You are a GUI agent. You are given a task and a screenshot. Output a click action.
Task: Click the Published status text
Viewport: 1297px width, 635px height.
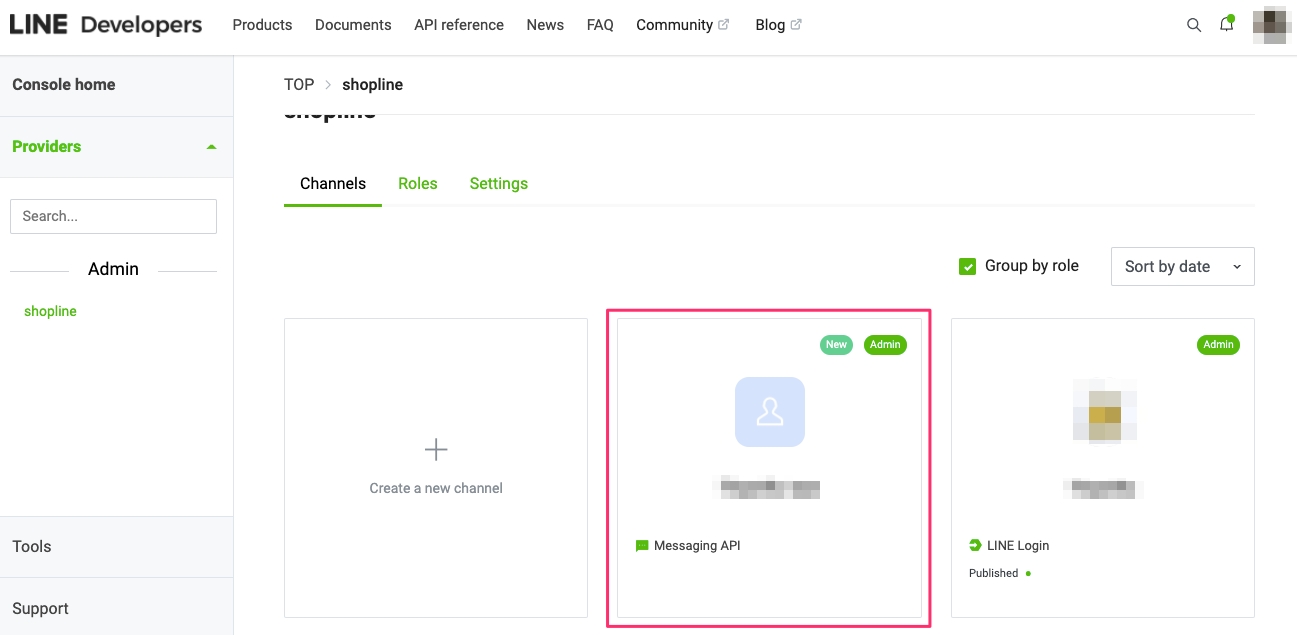[x=993, y=574]
